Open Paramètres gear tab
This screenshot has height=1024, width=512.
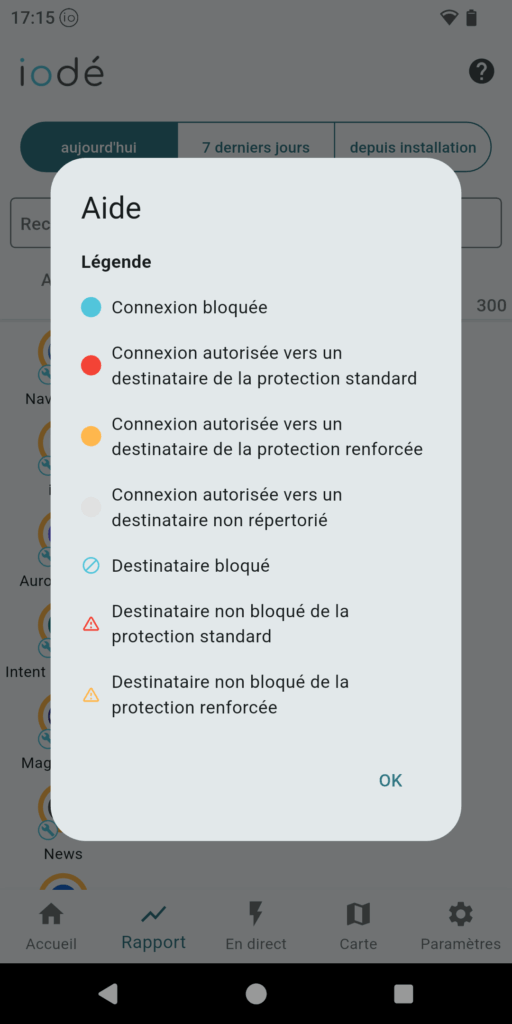(x=460, y=926)
